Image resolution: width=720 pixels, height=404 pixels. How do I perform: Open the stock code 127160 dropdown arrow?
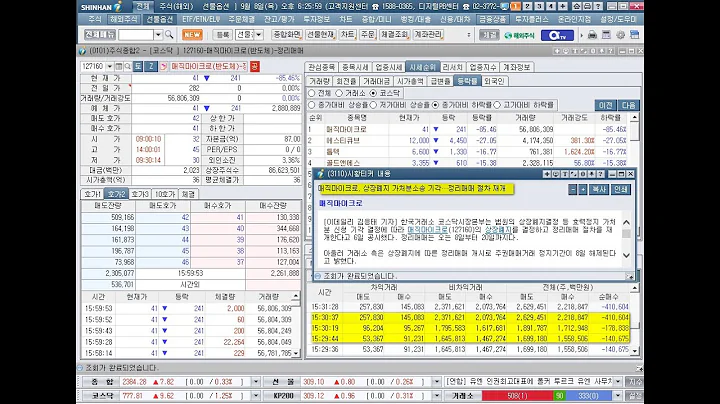point(109,67)
